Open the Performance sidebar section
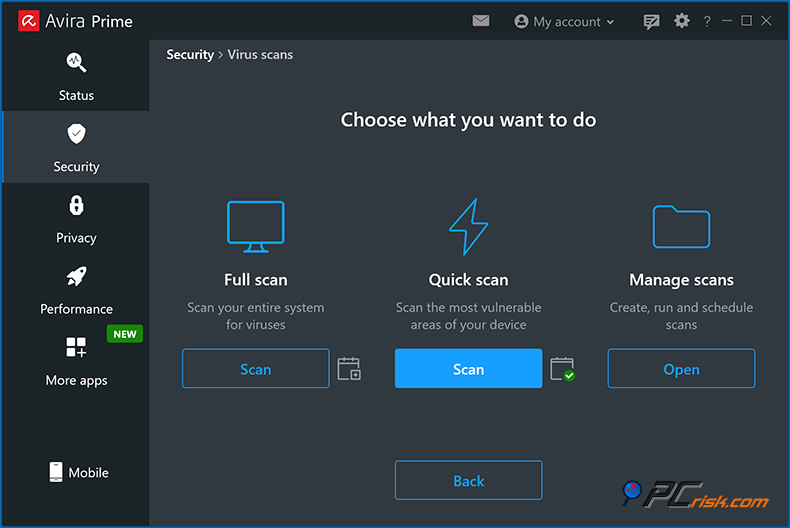The width and height of the screenshot is (790, 528). point(76,290)
